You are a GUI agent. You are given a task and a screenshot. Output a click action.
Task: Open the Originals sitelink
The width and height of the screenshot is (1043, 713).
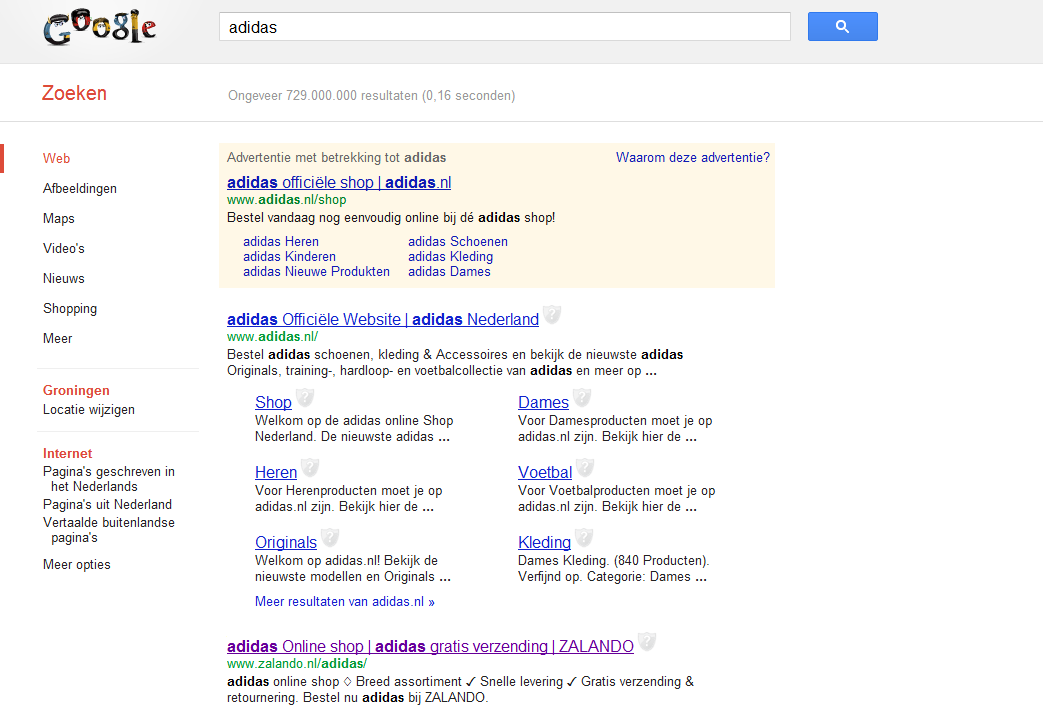[285, 542]
